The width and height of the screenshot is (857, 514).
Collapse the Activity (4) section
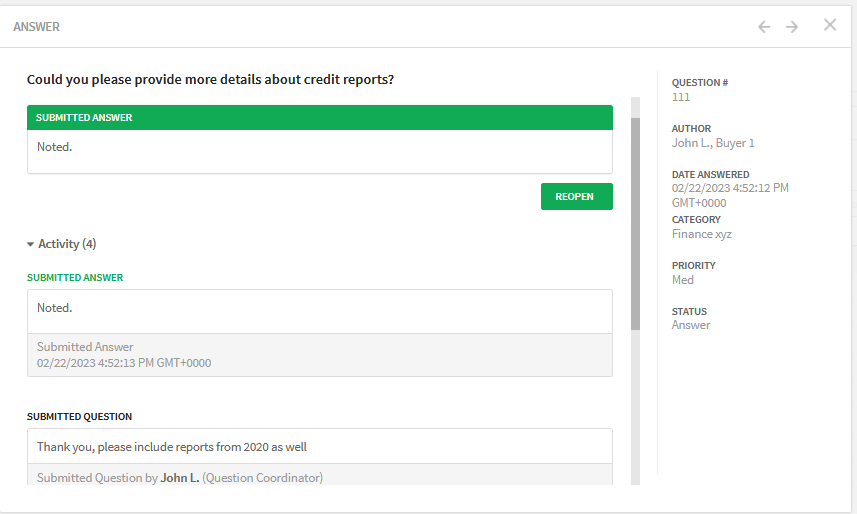(x=31, y=244)
